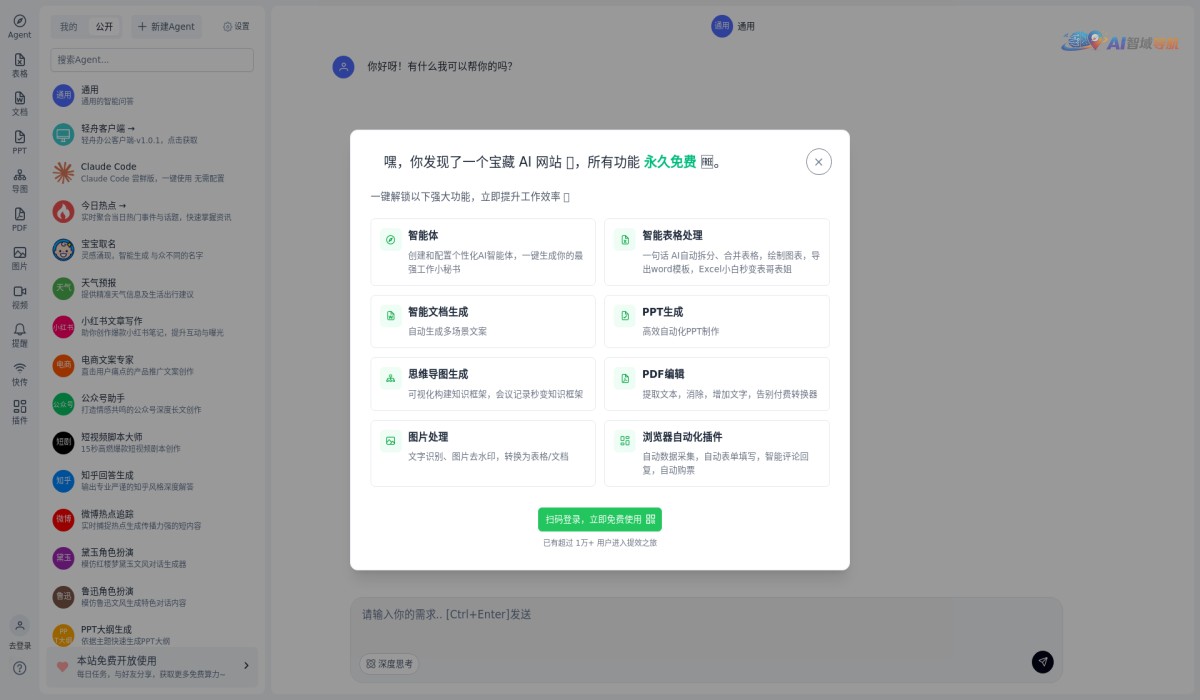Image resolution: width=1200 pixels, height=700 pixels.
Task: Click the 插件 plugin icon in sidebar
Action: pos(19,412)
